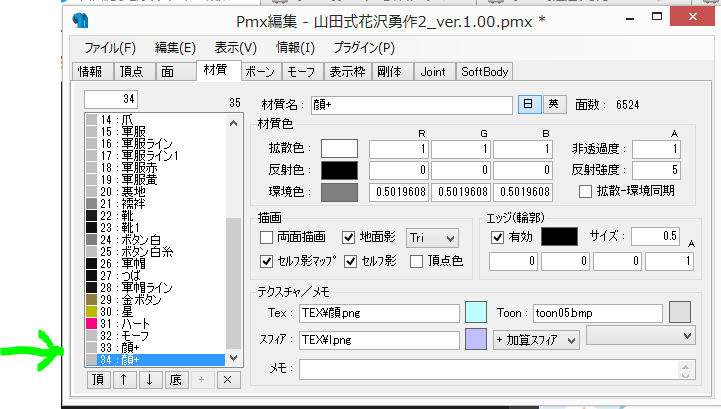Switch to 情報 tab
Screen dimensions: 721x409
coord(93,72)
